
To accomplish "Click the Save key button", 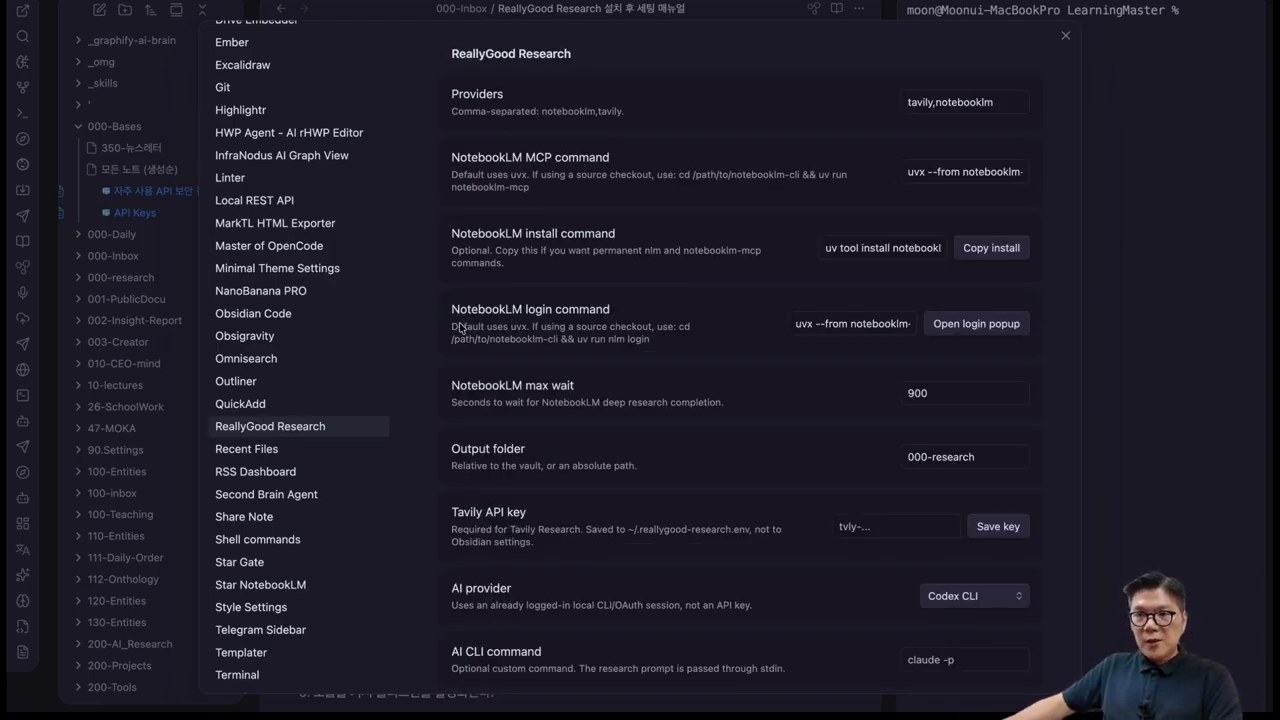I will [998, 526].
